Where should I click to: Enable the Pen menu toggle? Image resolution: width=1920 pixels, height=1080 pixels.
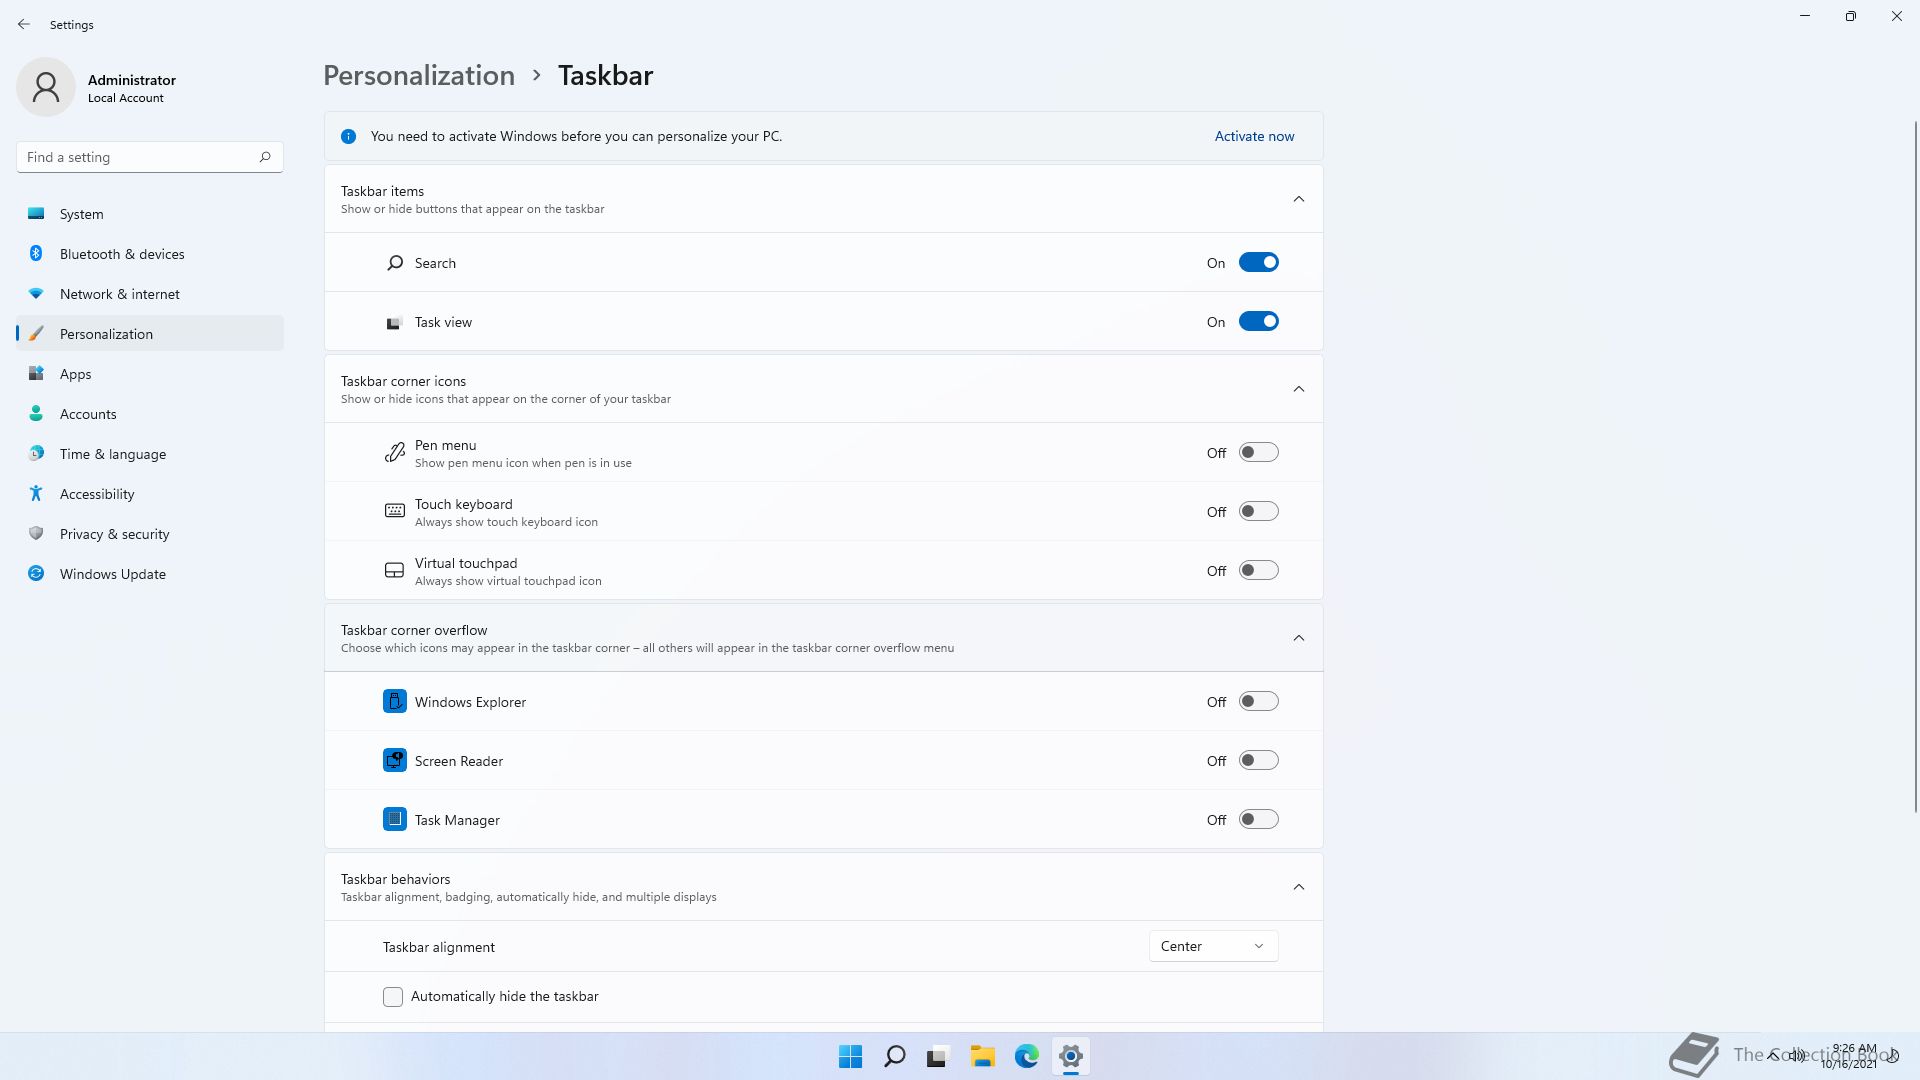(x=1259, y=453)
